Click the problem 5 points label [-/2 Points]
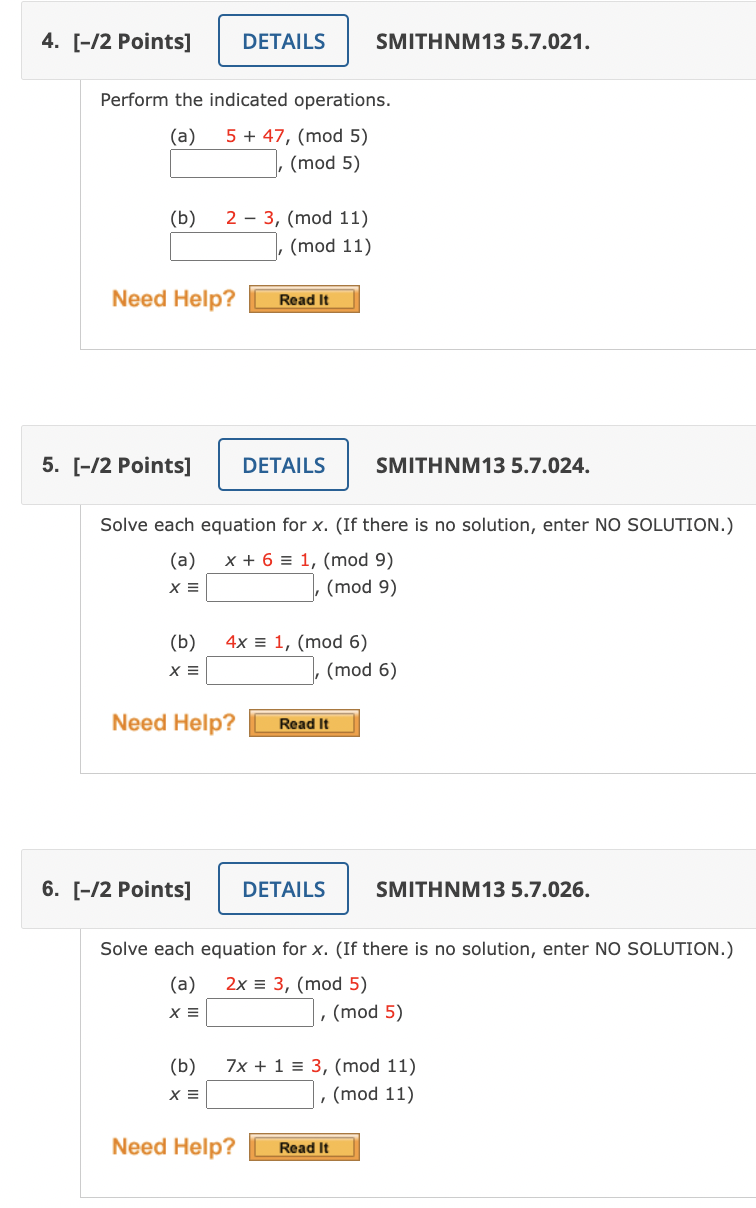 coord(129,464)
